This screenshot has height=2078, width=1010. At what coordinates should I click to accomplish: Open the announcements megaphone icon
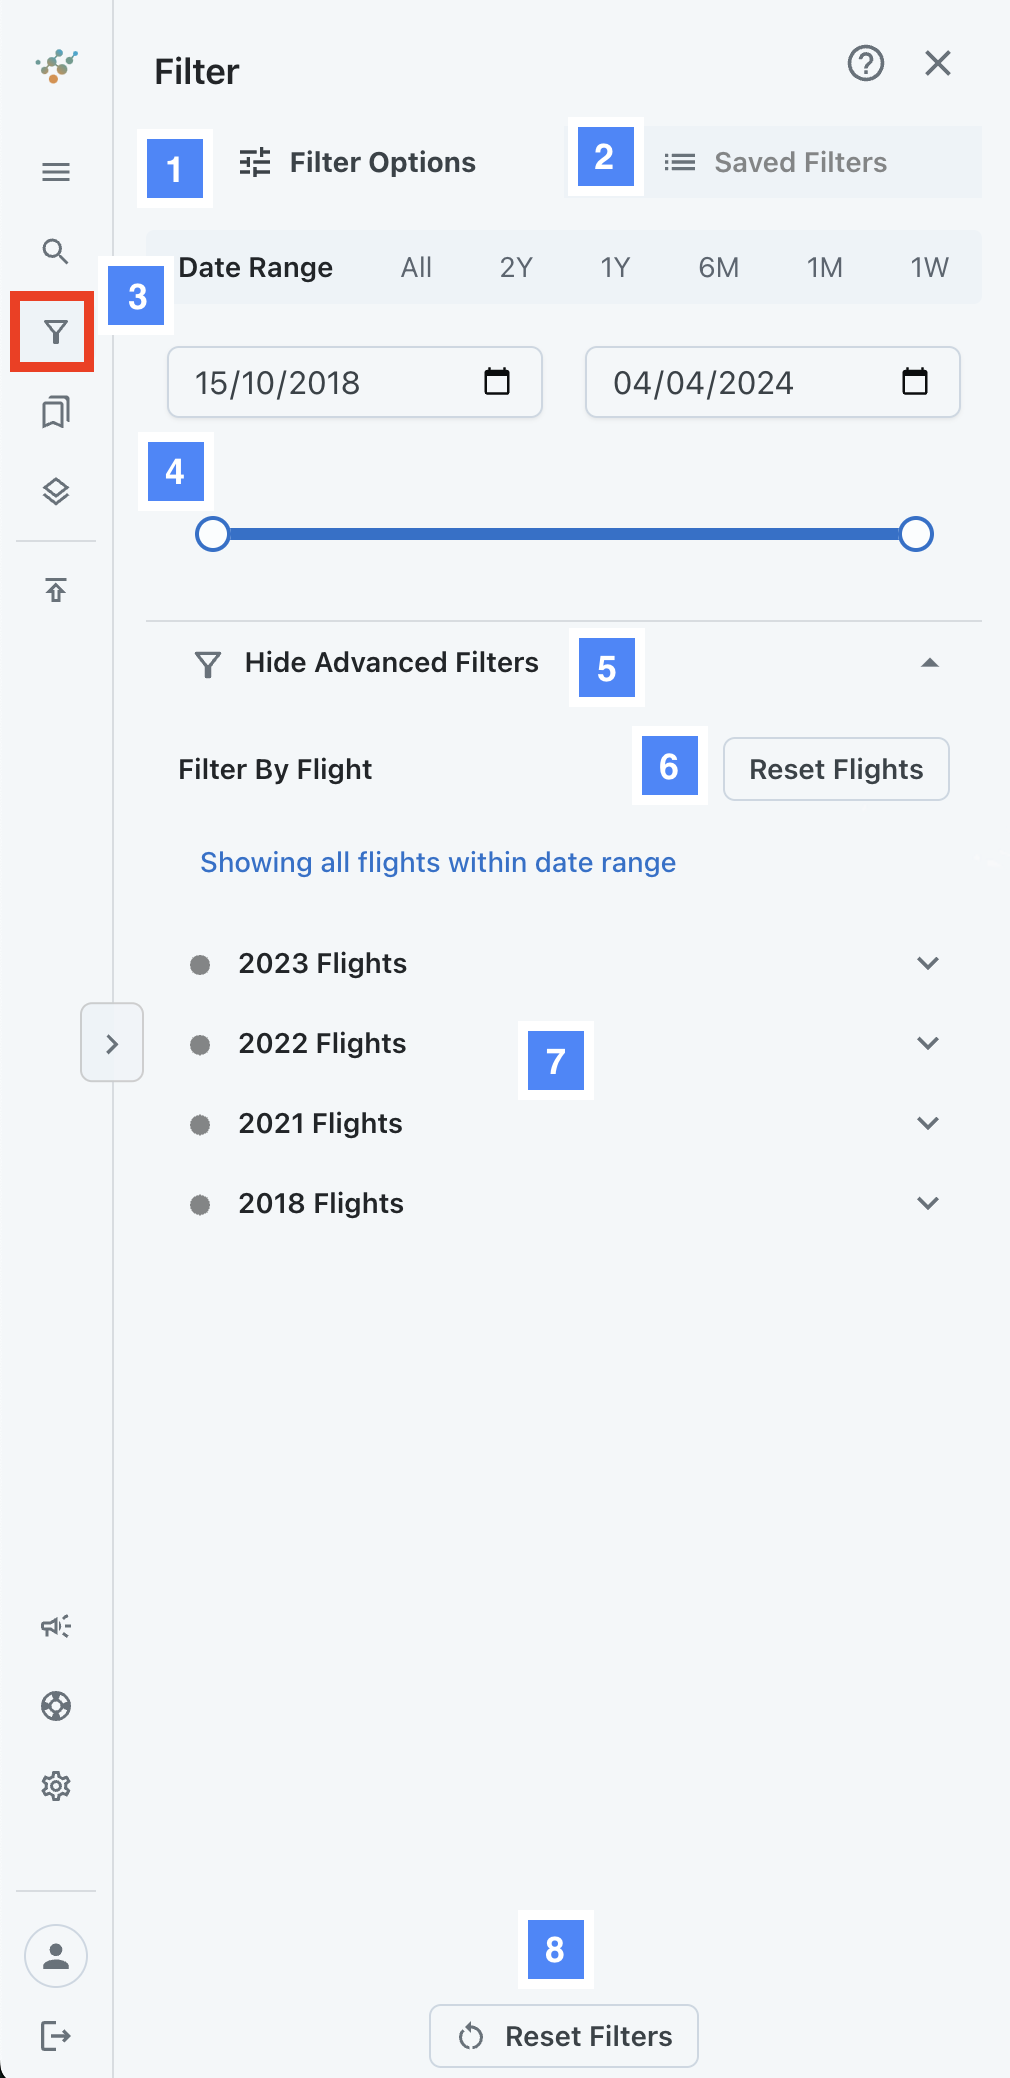(56, 1626)
